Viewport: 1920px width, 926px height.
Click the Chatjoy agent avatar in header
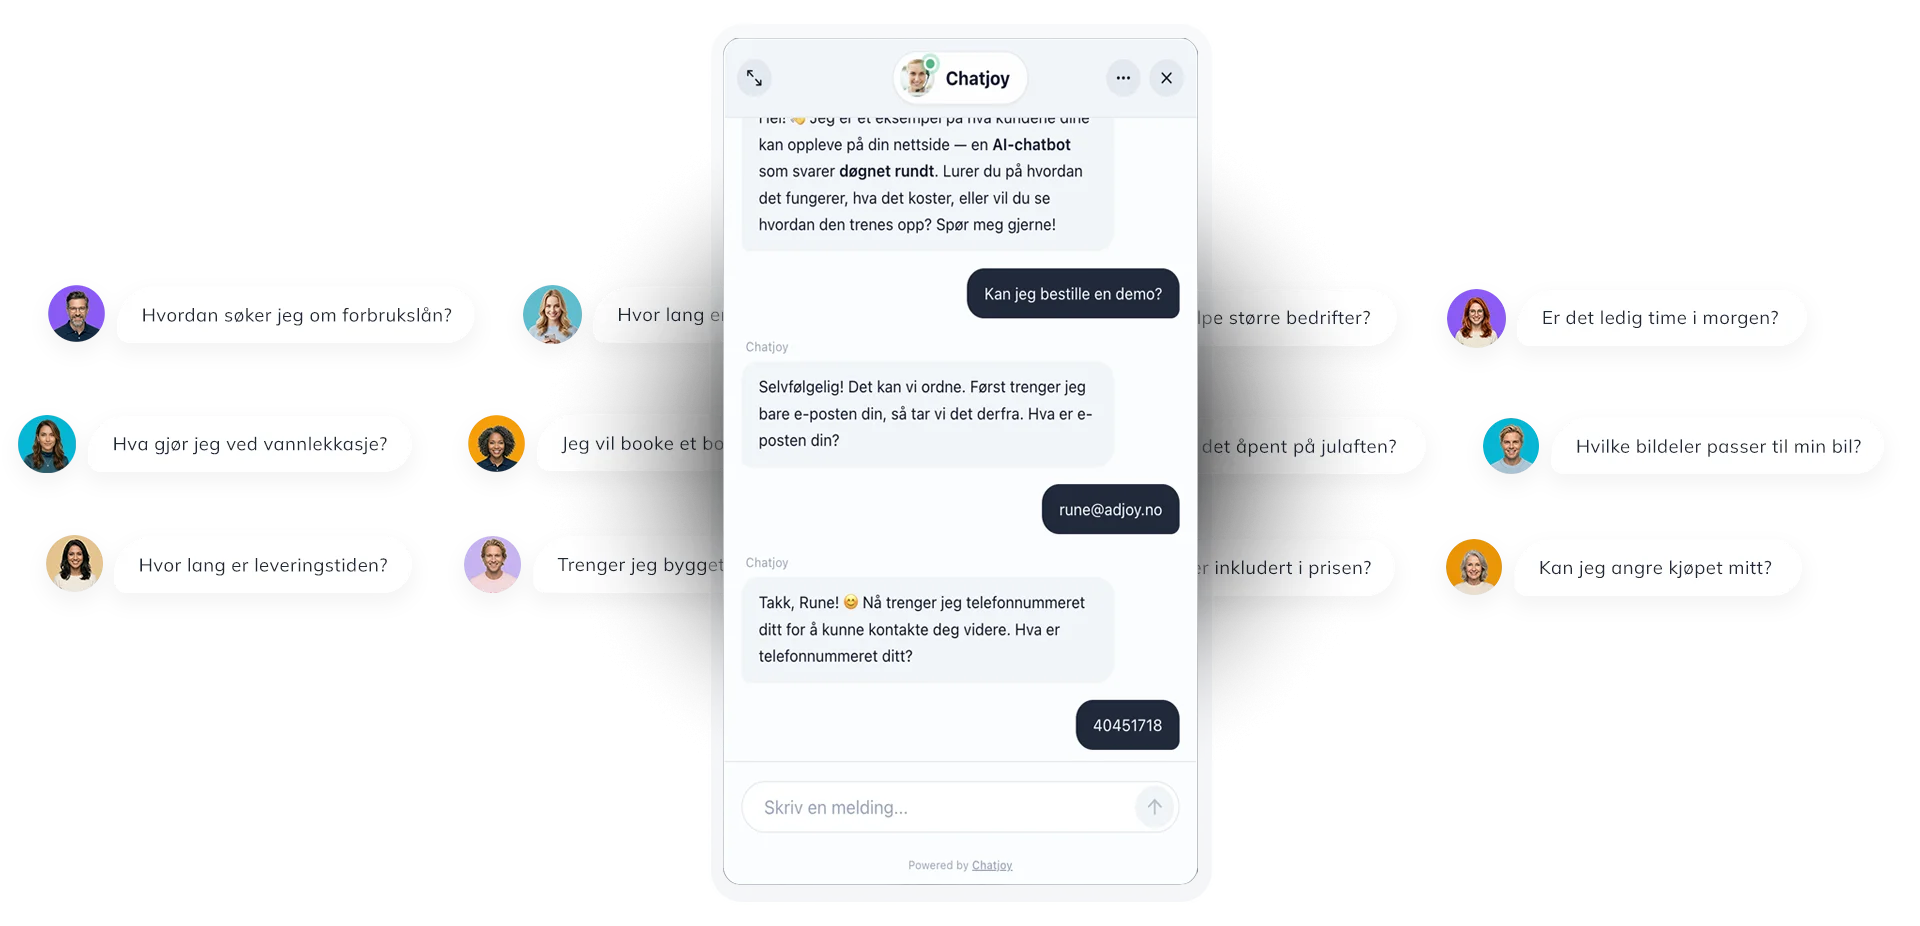917,77
